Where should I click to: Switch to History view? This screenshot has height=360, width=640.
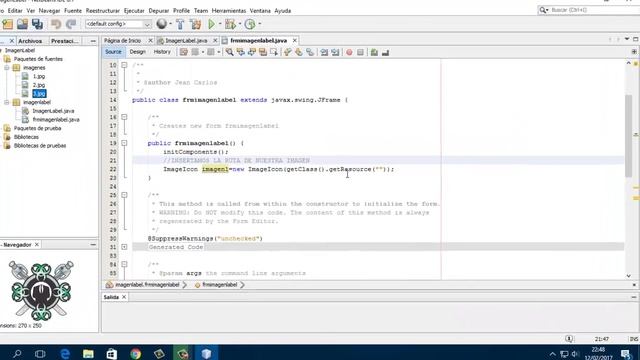(162, 52)
